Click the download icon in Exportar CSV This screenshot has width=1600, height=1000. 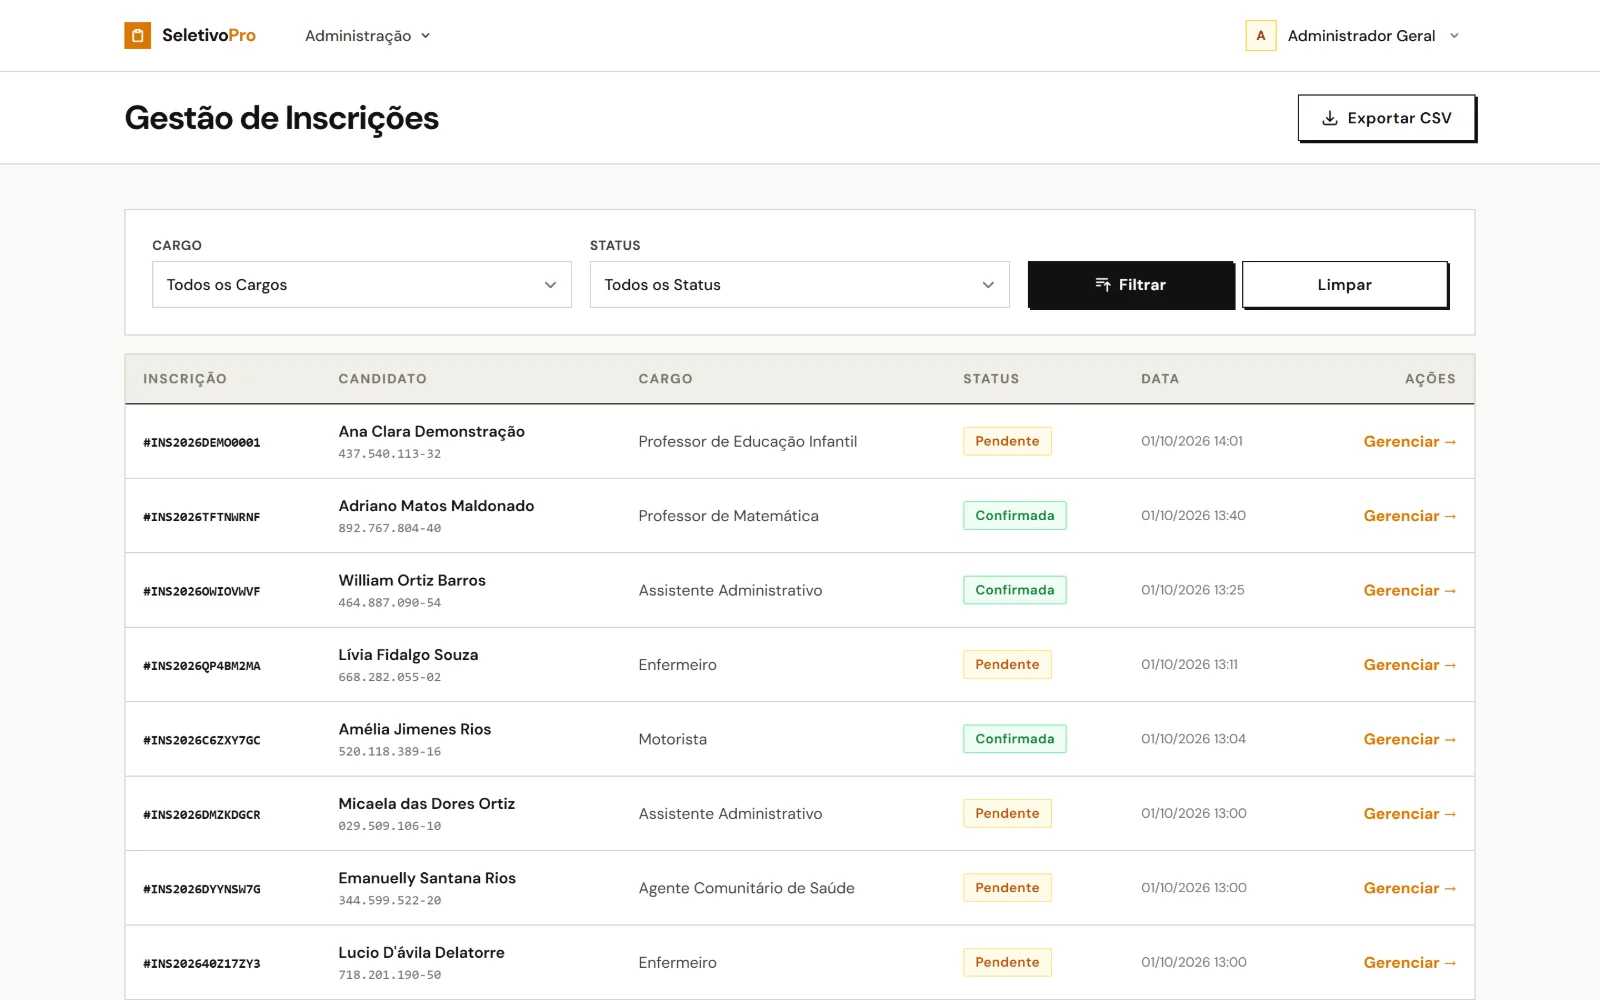1329,118
